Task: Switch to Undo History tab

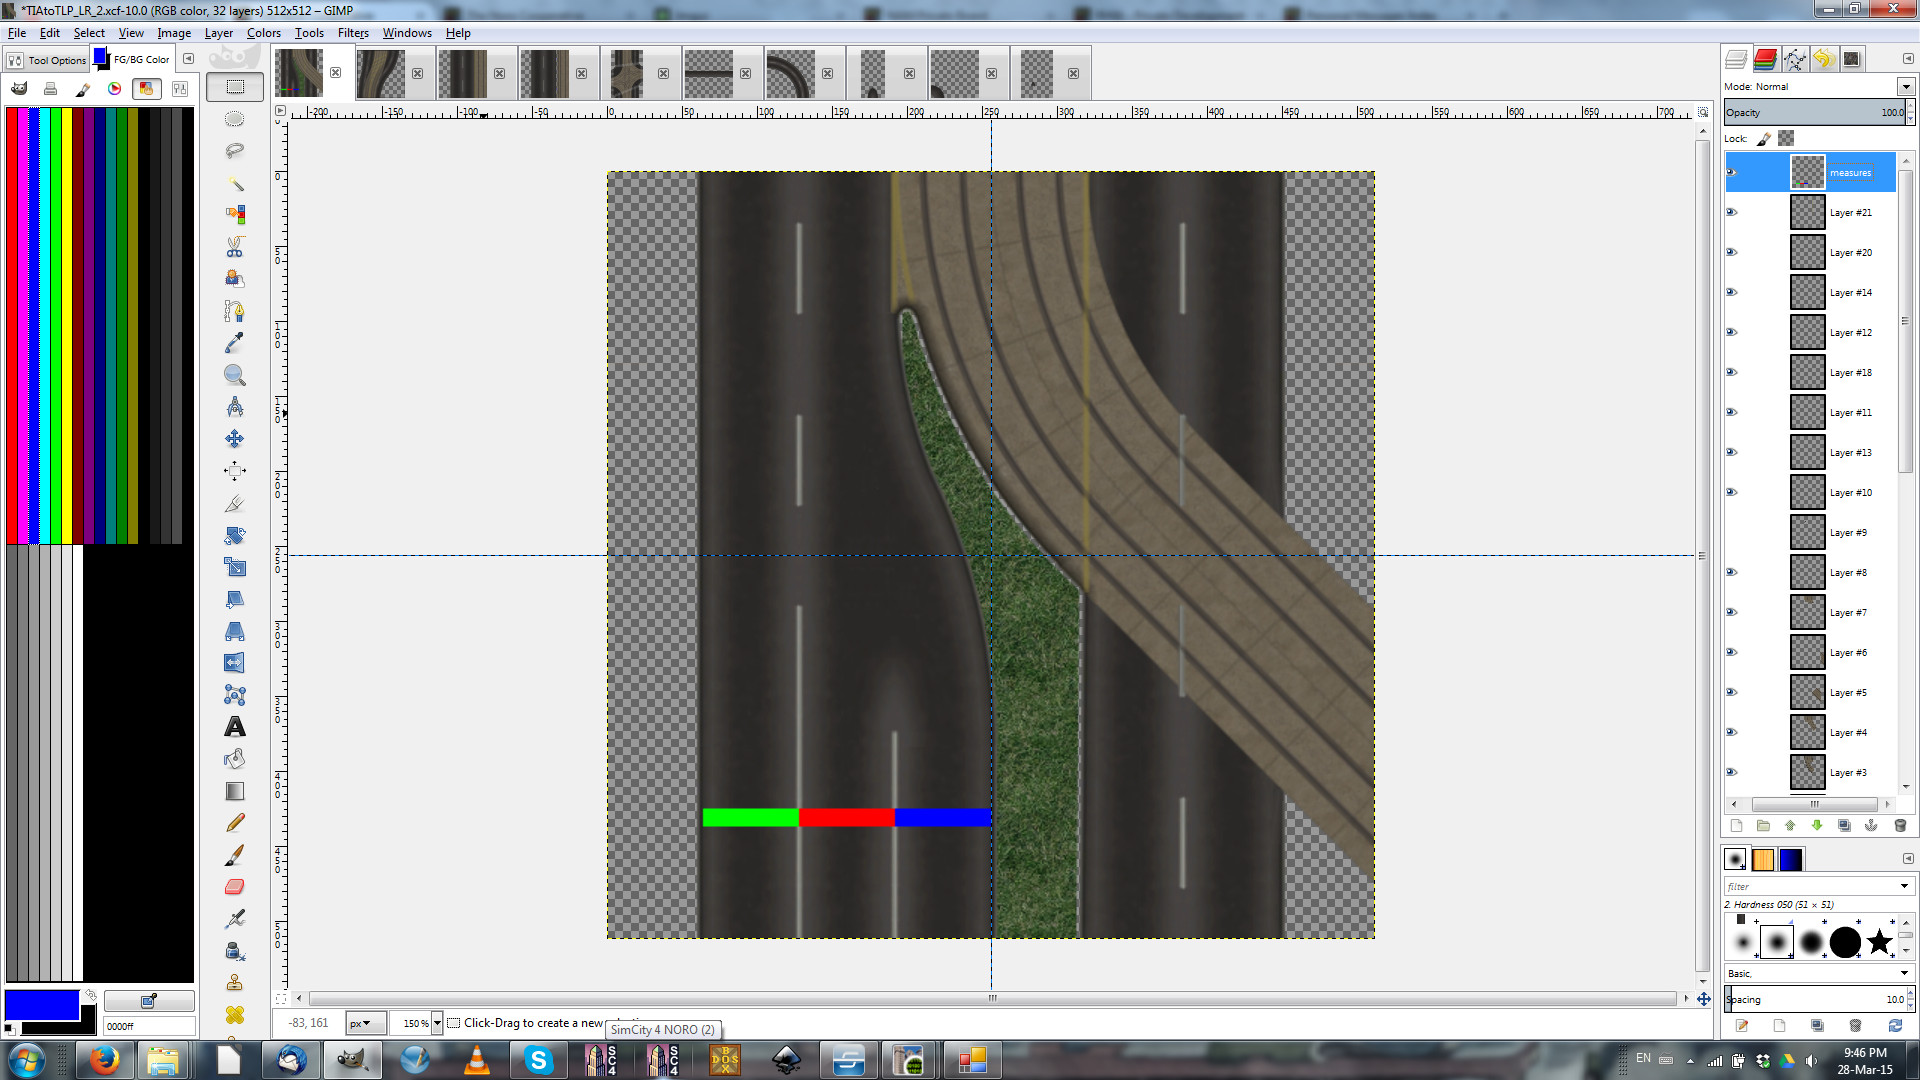Action: click(1823, 59)
